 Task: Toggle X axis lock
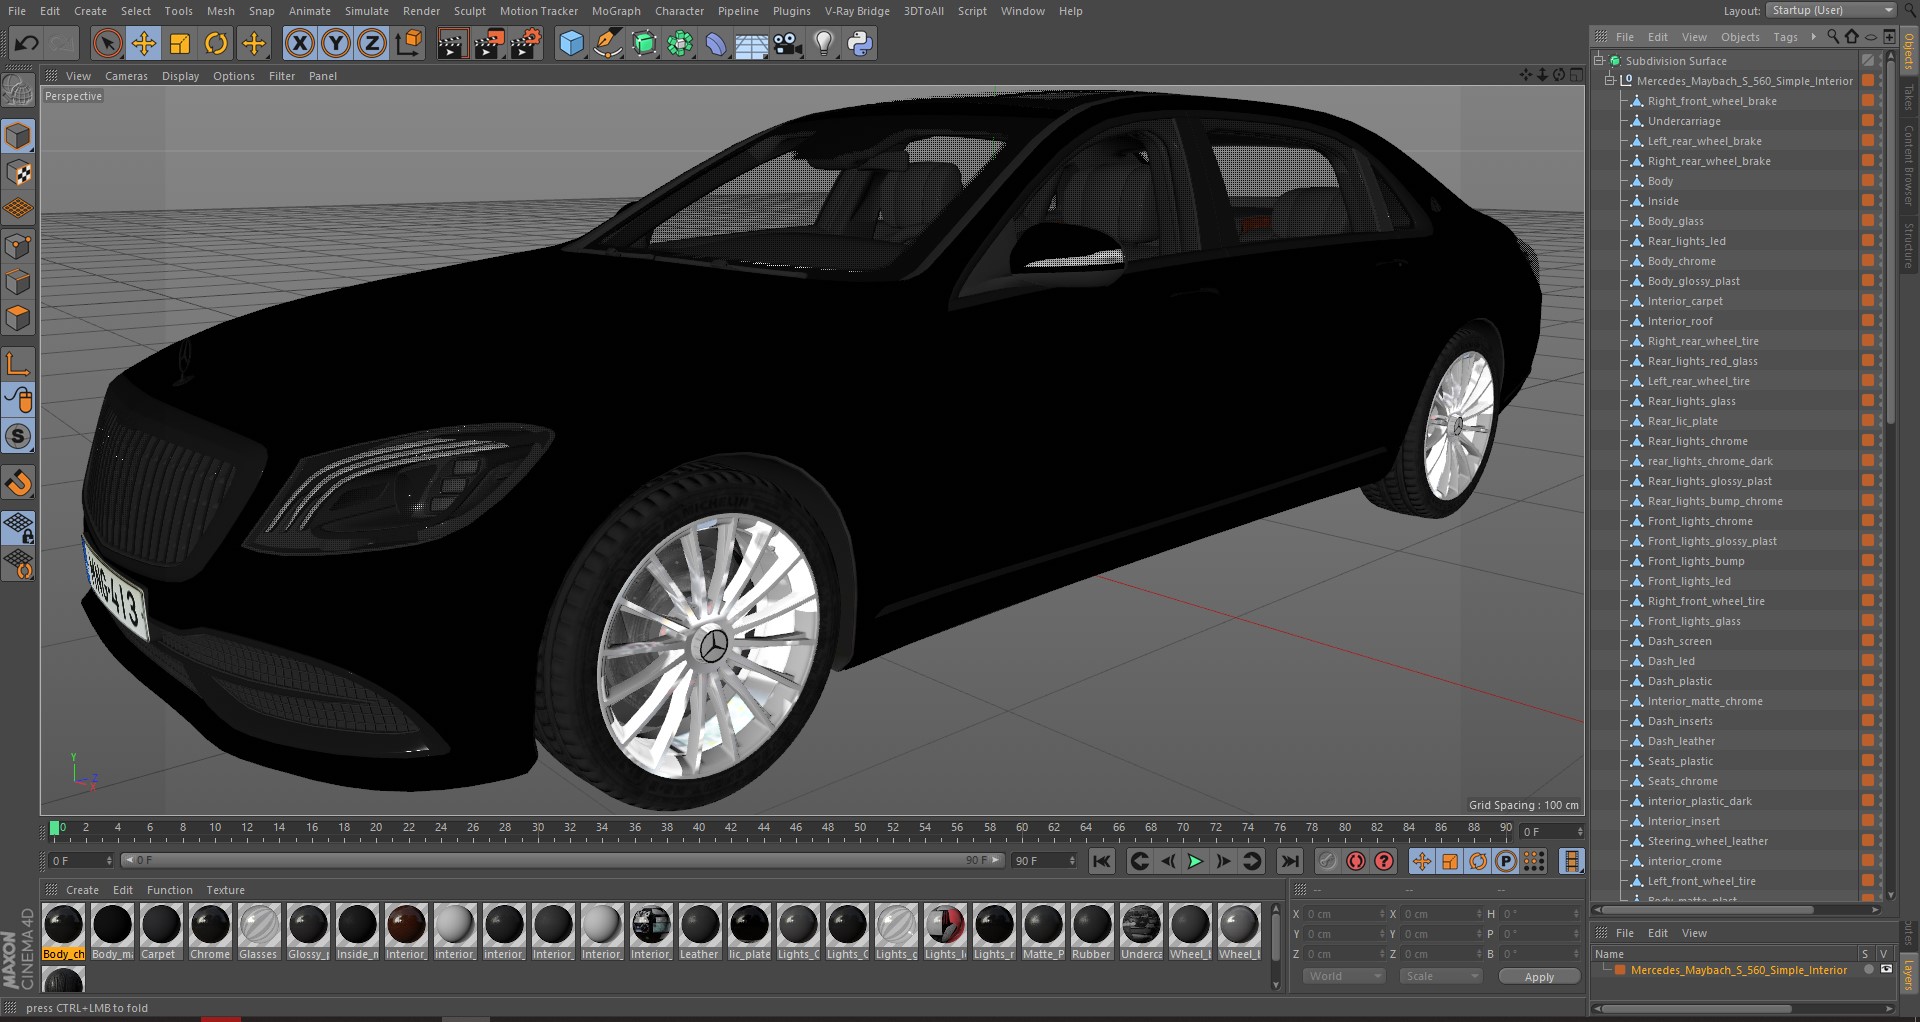299,43
